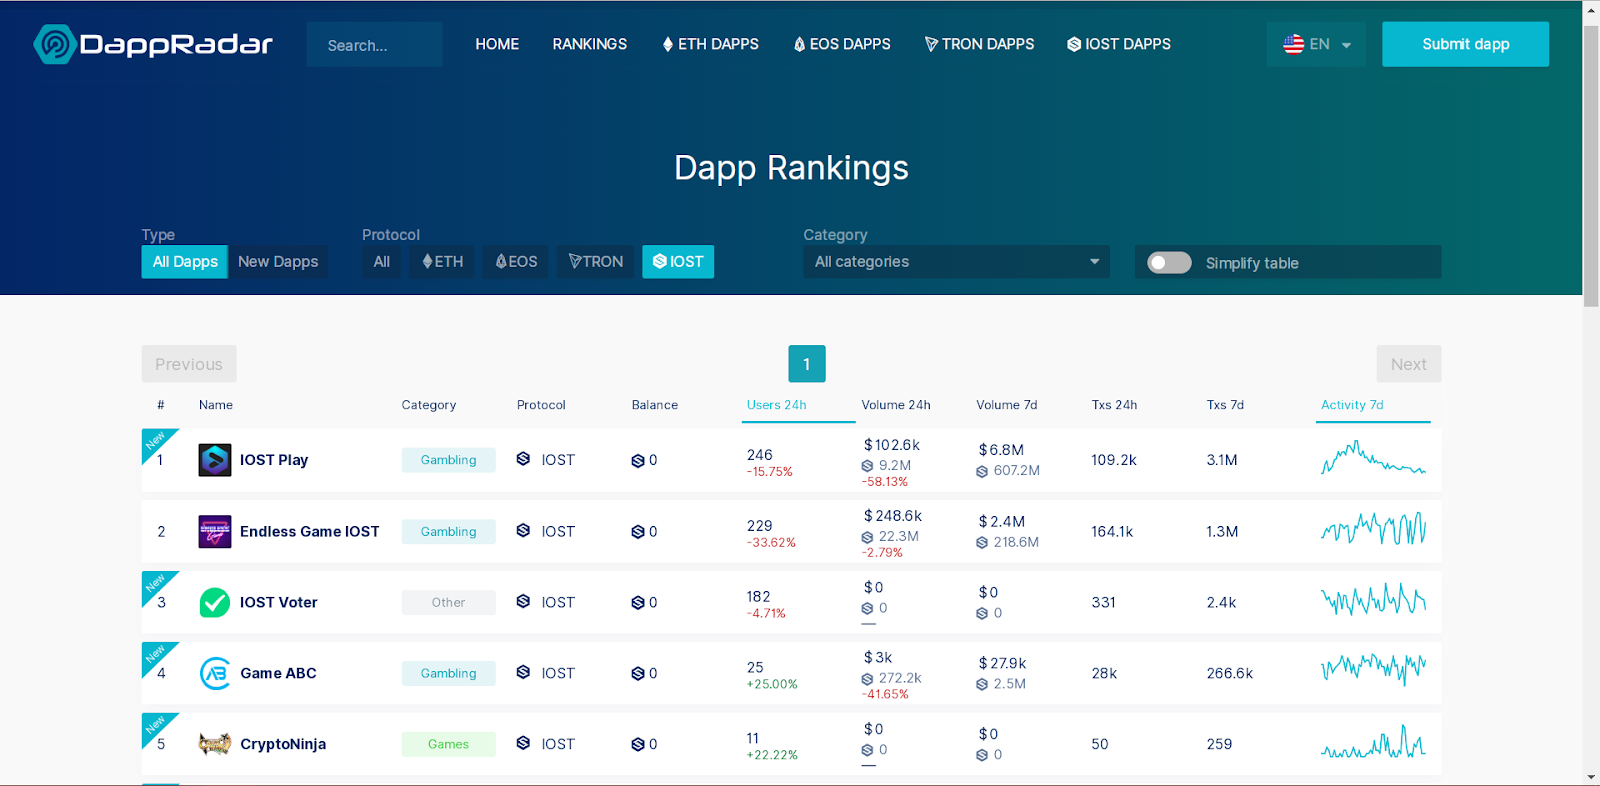Click the Previous page button
Screen dimensions: 1600x786
189,364
